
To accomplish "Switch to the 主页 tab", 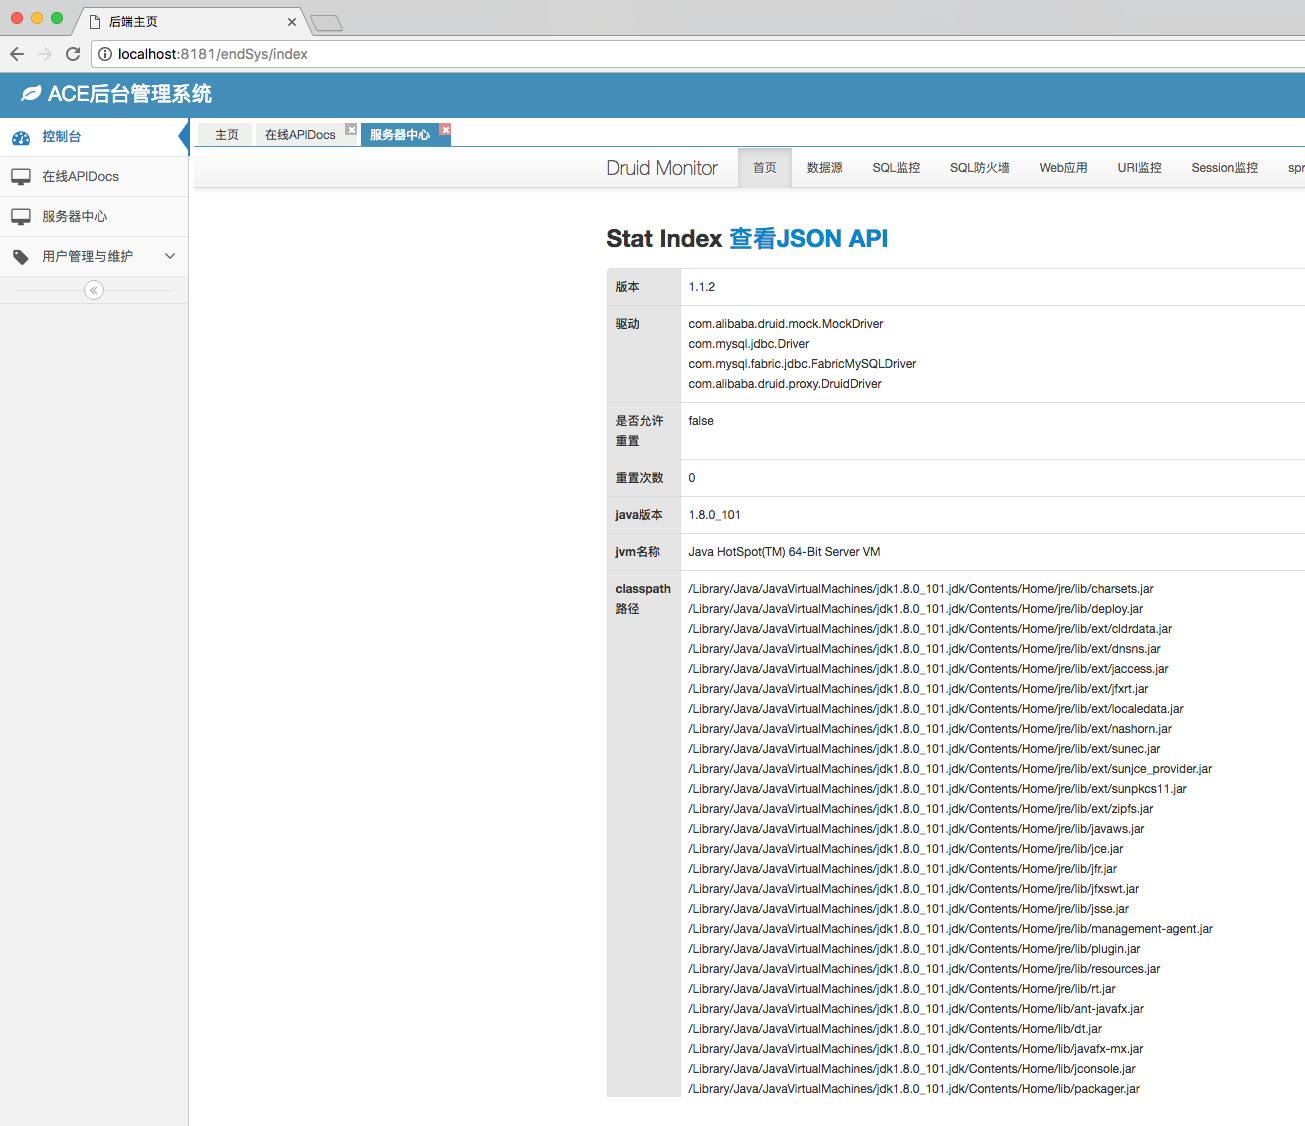I will pos(227,135).
